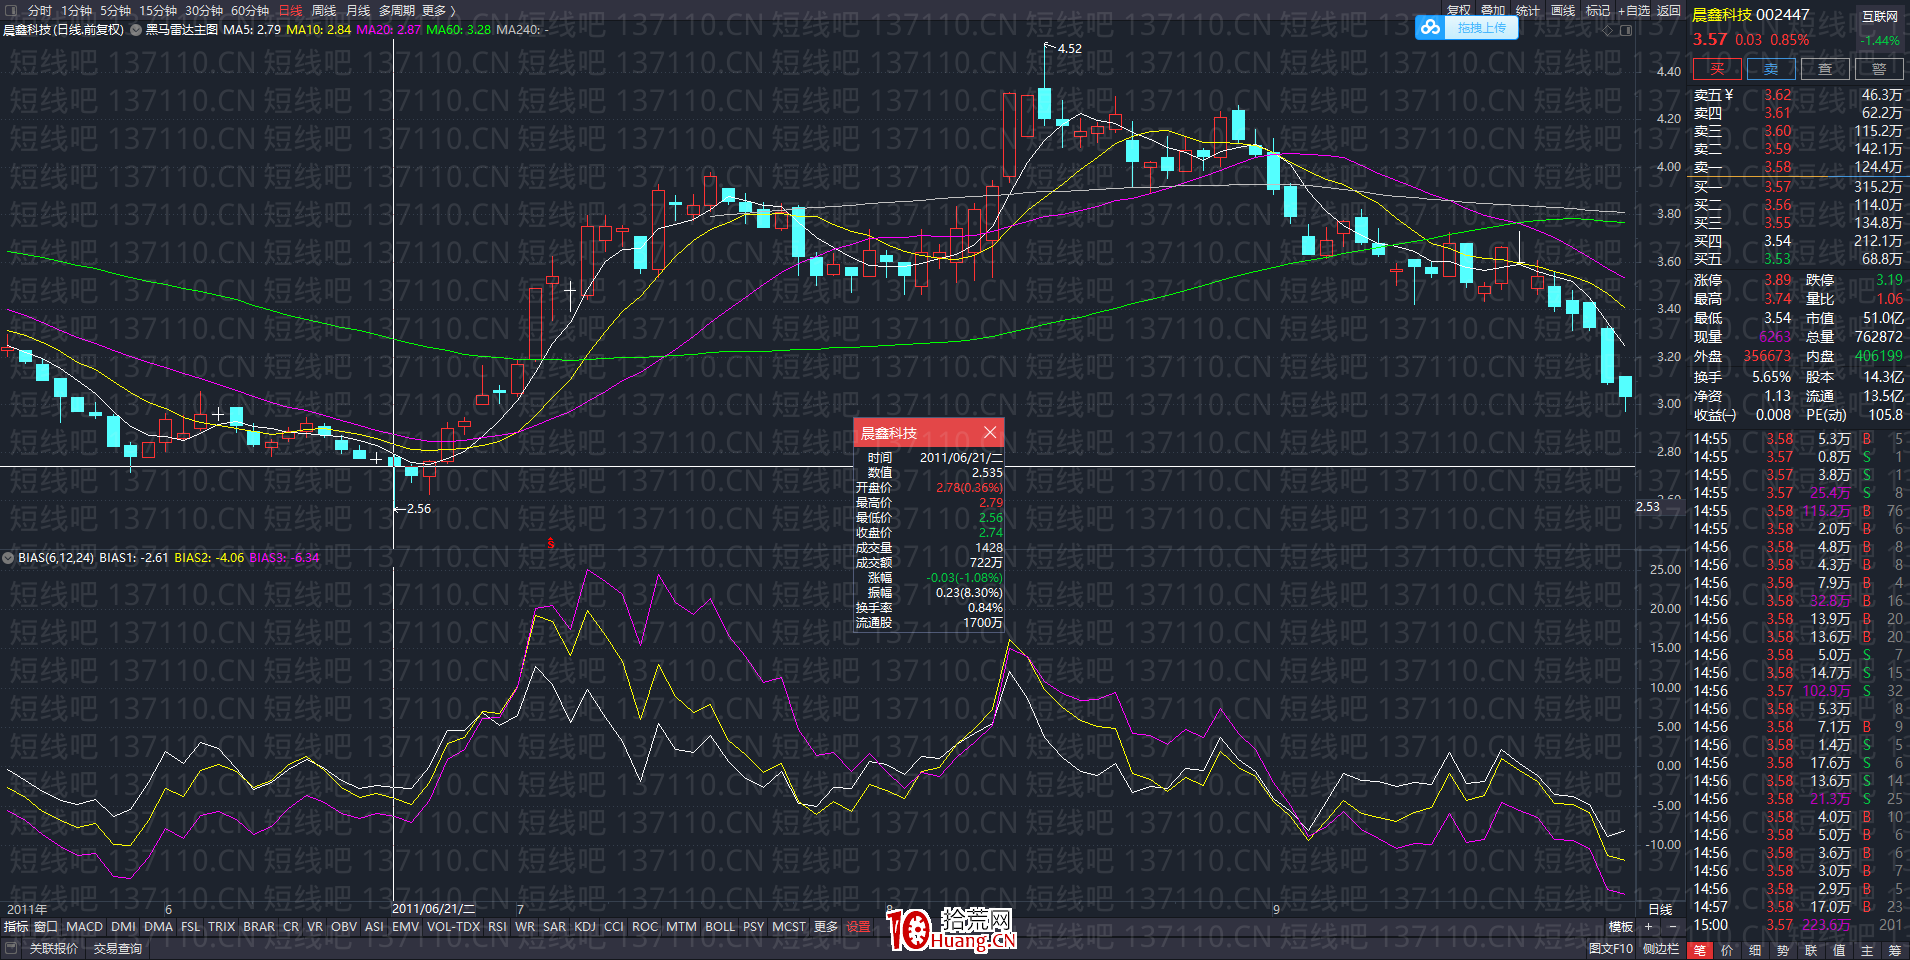Toggle the BIAS indicator circle icon
Image resolution: width=1910 pixels, height=960 pixels.
(x=9, y=558)
